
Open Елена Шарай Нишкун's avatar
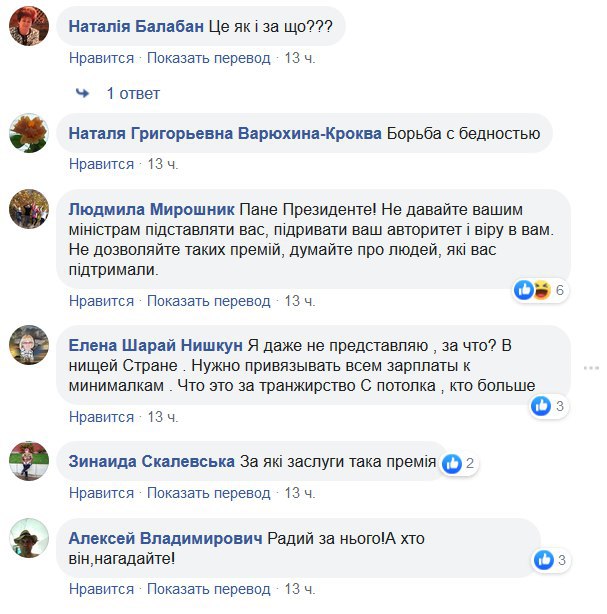[x=29, y=346]
